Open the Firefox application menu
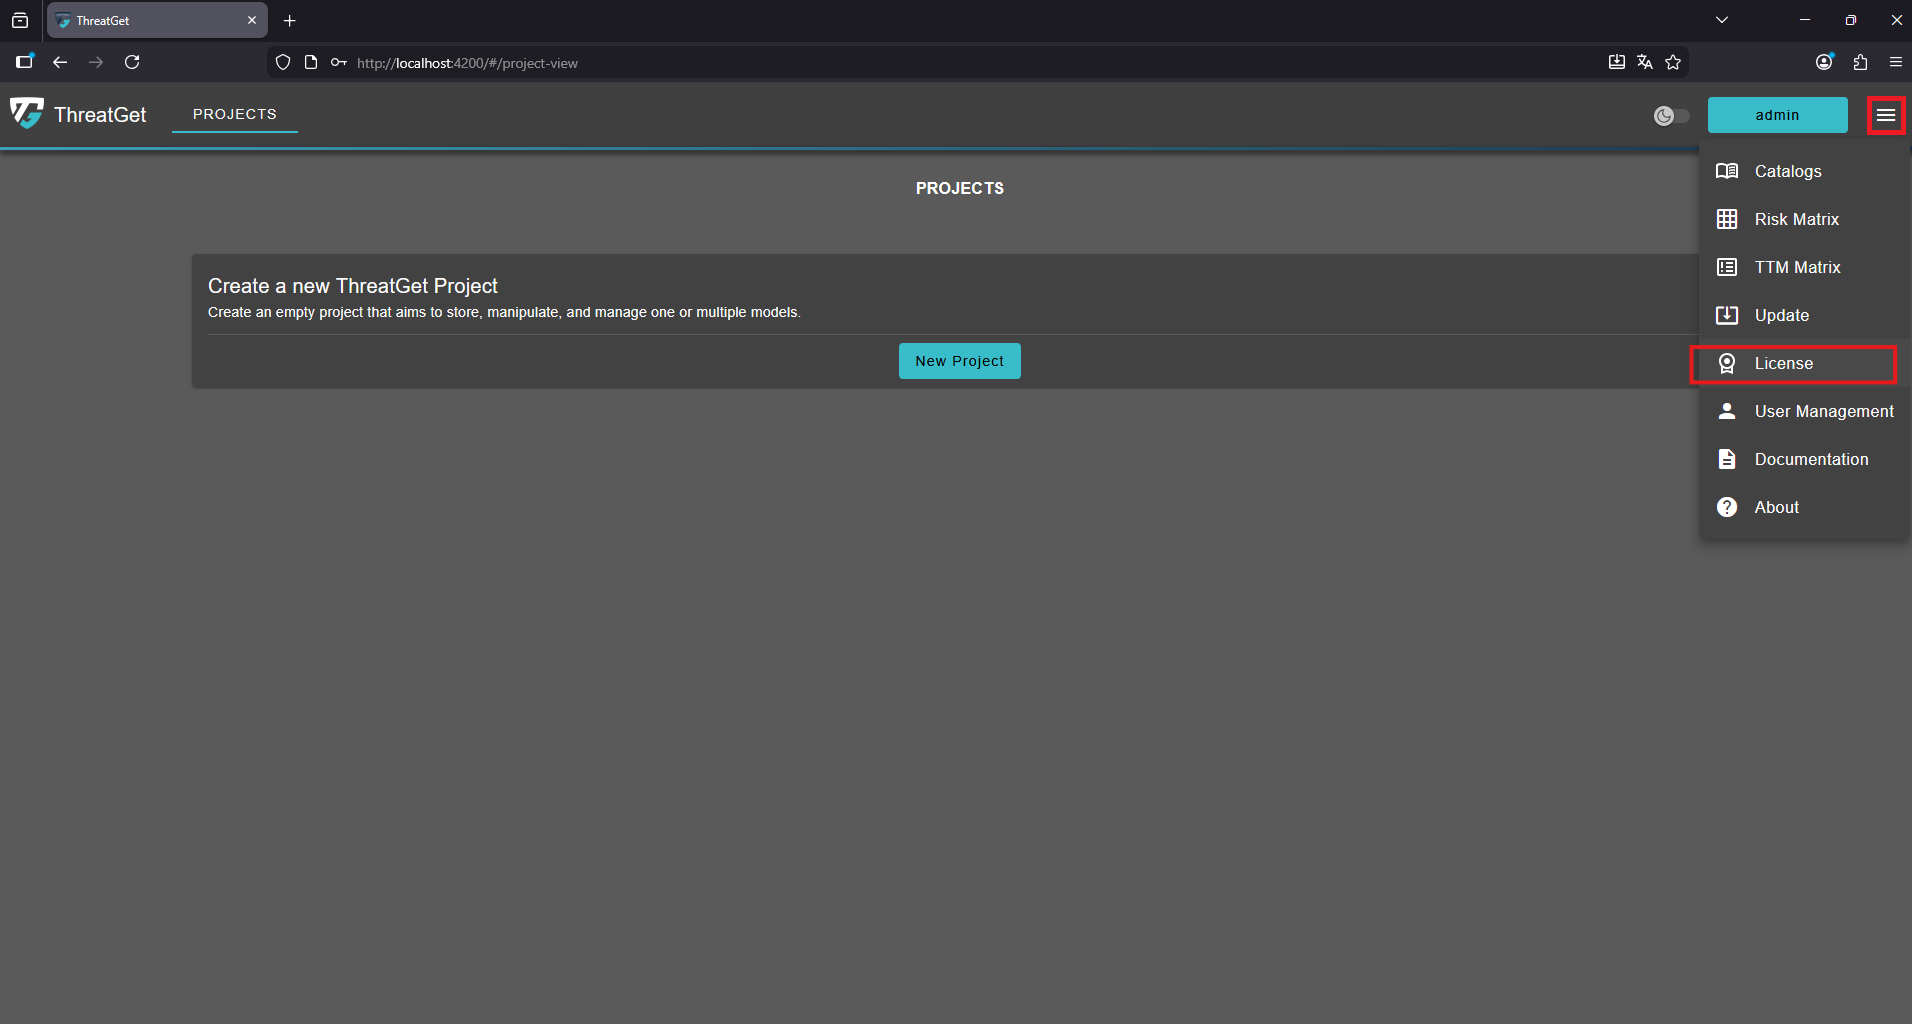1912x1024 pixels. coord(1895,62)
